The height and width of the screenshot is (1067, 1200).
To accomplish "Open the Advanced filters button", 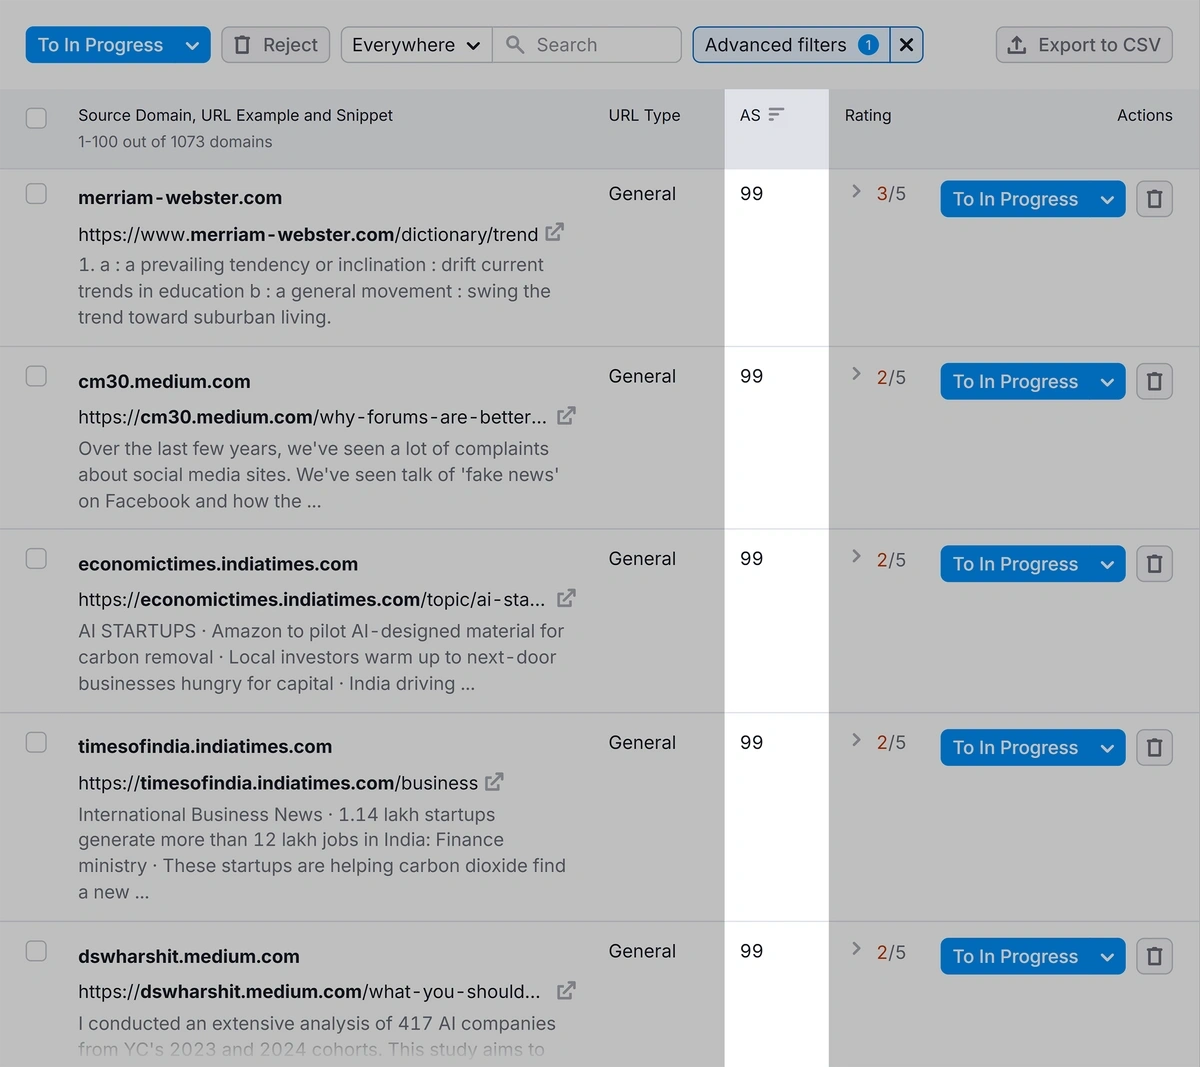I will point(791,45).
